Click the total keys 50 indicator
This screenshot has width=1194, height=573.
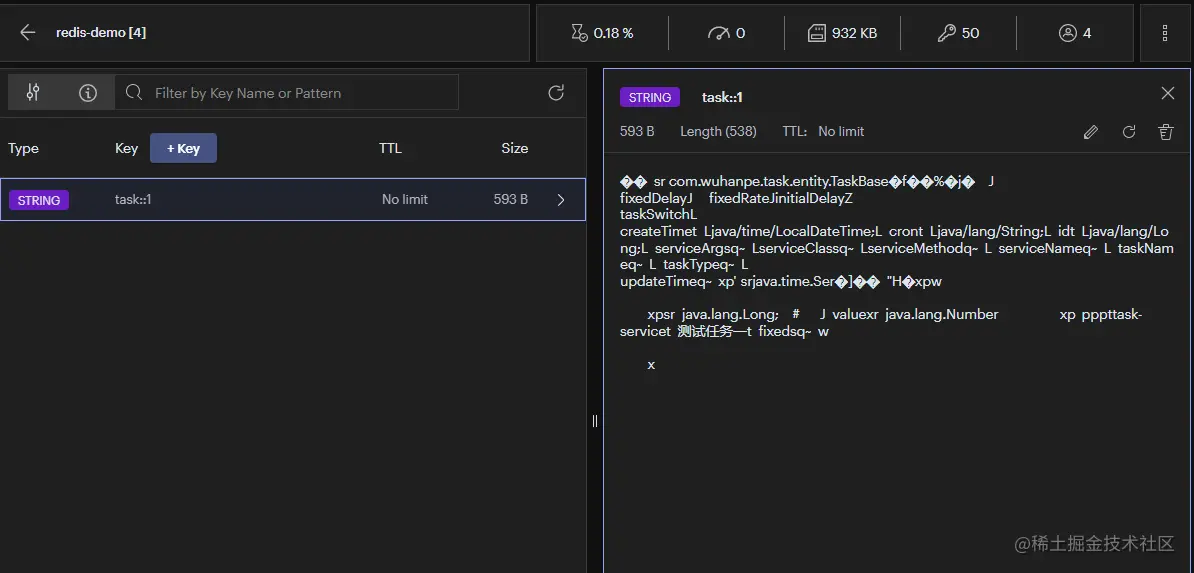pos(958,33)
